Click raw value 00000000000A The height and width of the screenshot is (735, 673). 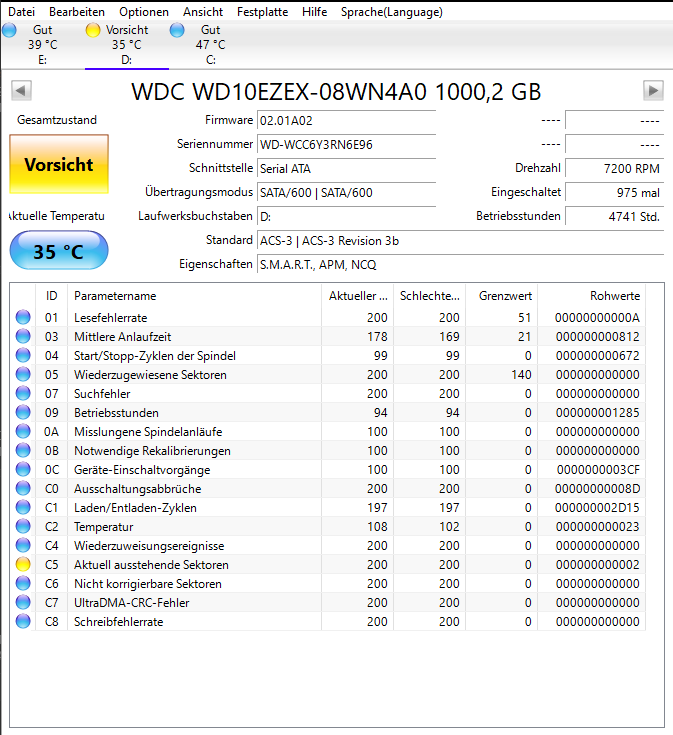pyautogui.click(x=598, y=318)
